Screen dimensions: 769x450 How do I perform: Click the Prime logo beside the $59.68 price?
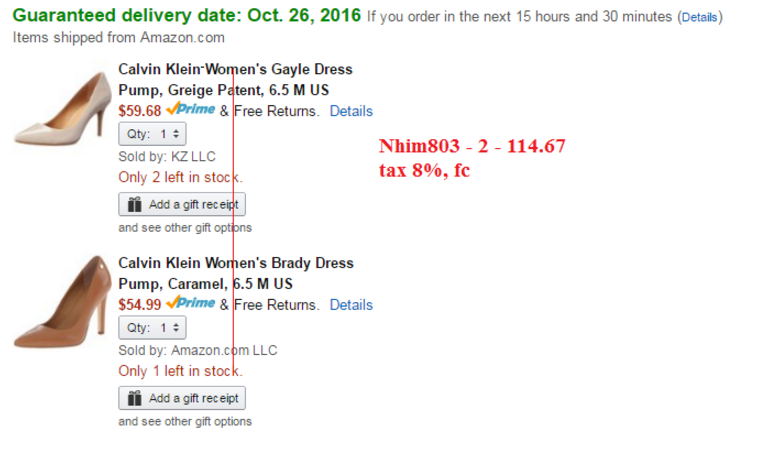(190, 110)
